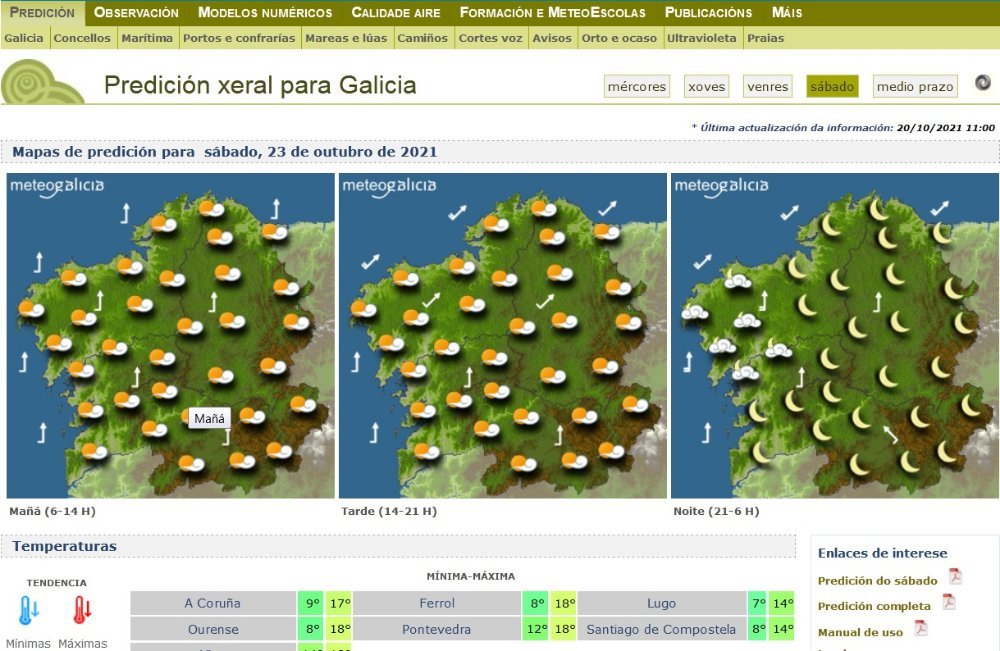
Task: Show forecast for sábado
Action: [832, 87]
